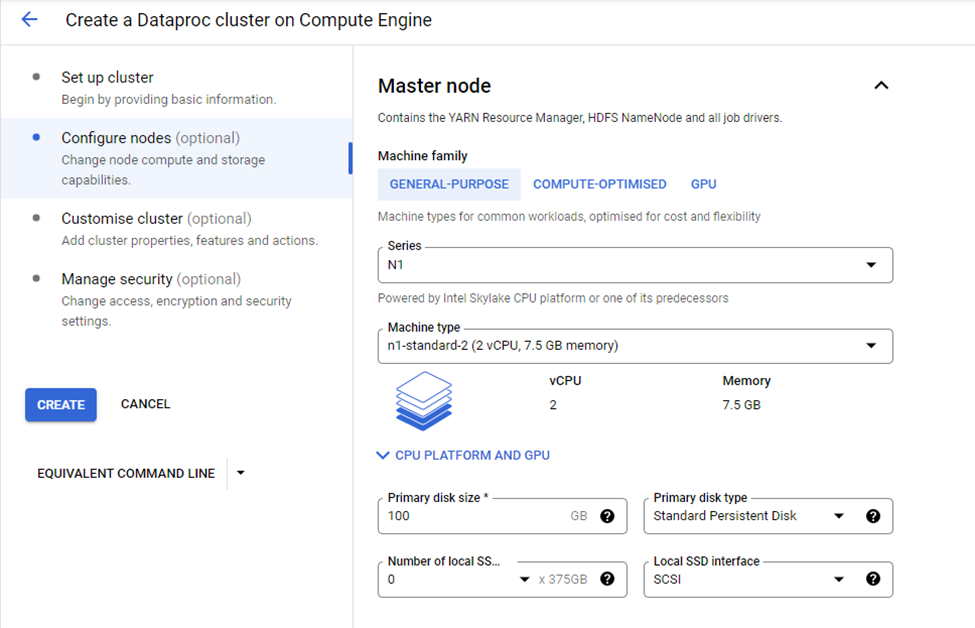Click the Create button

[61, 405]
